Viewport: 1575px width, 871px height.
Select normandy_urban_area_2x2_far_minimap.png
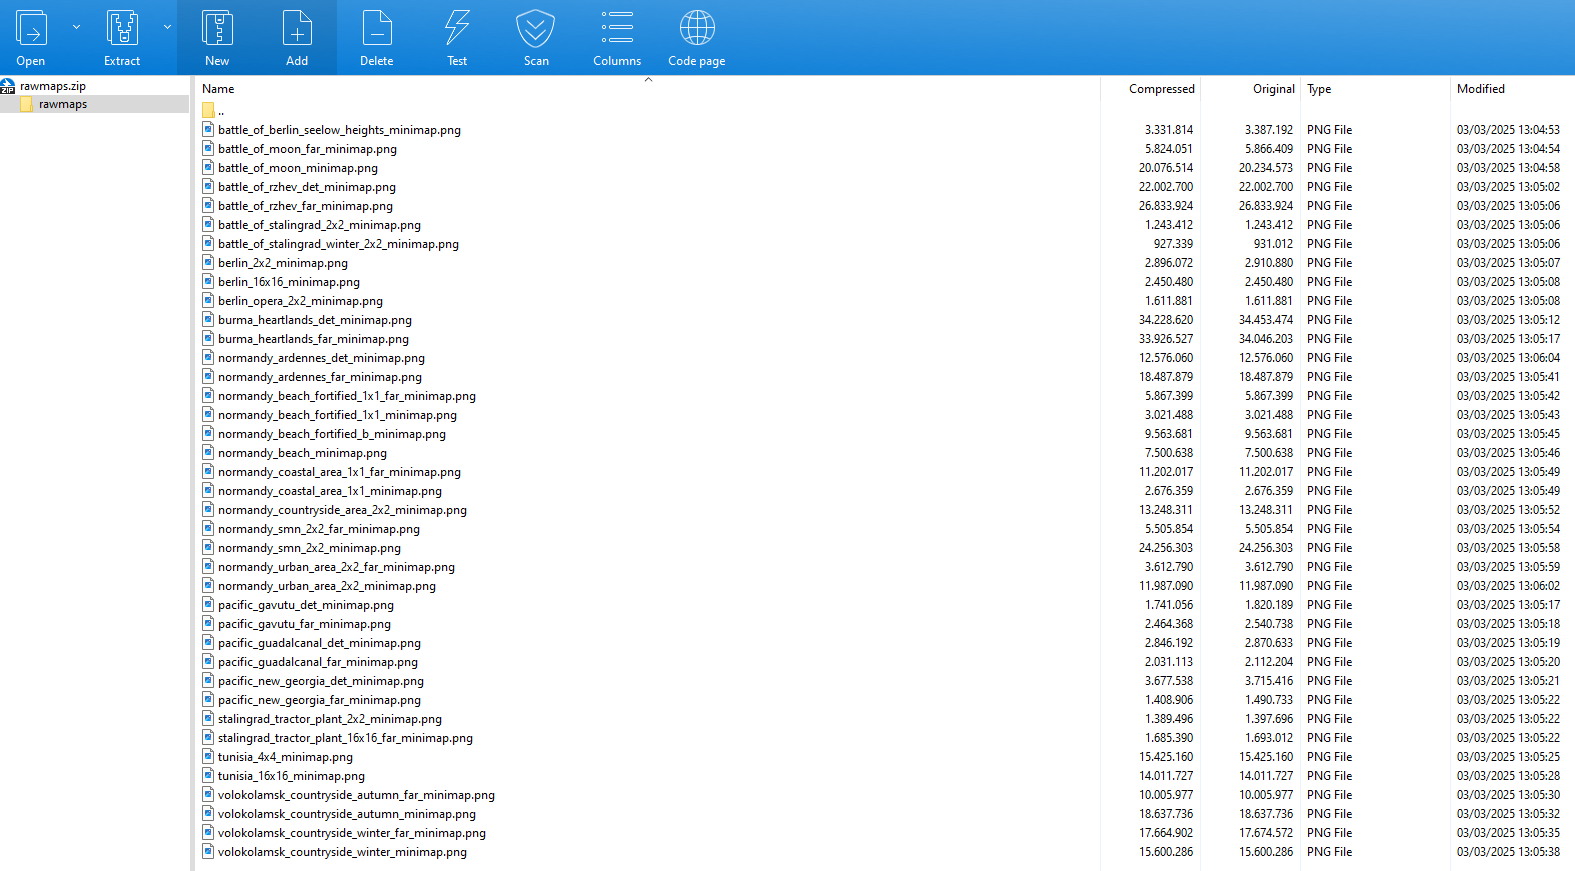(x=336, y=567)
